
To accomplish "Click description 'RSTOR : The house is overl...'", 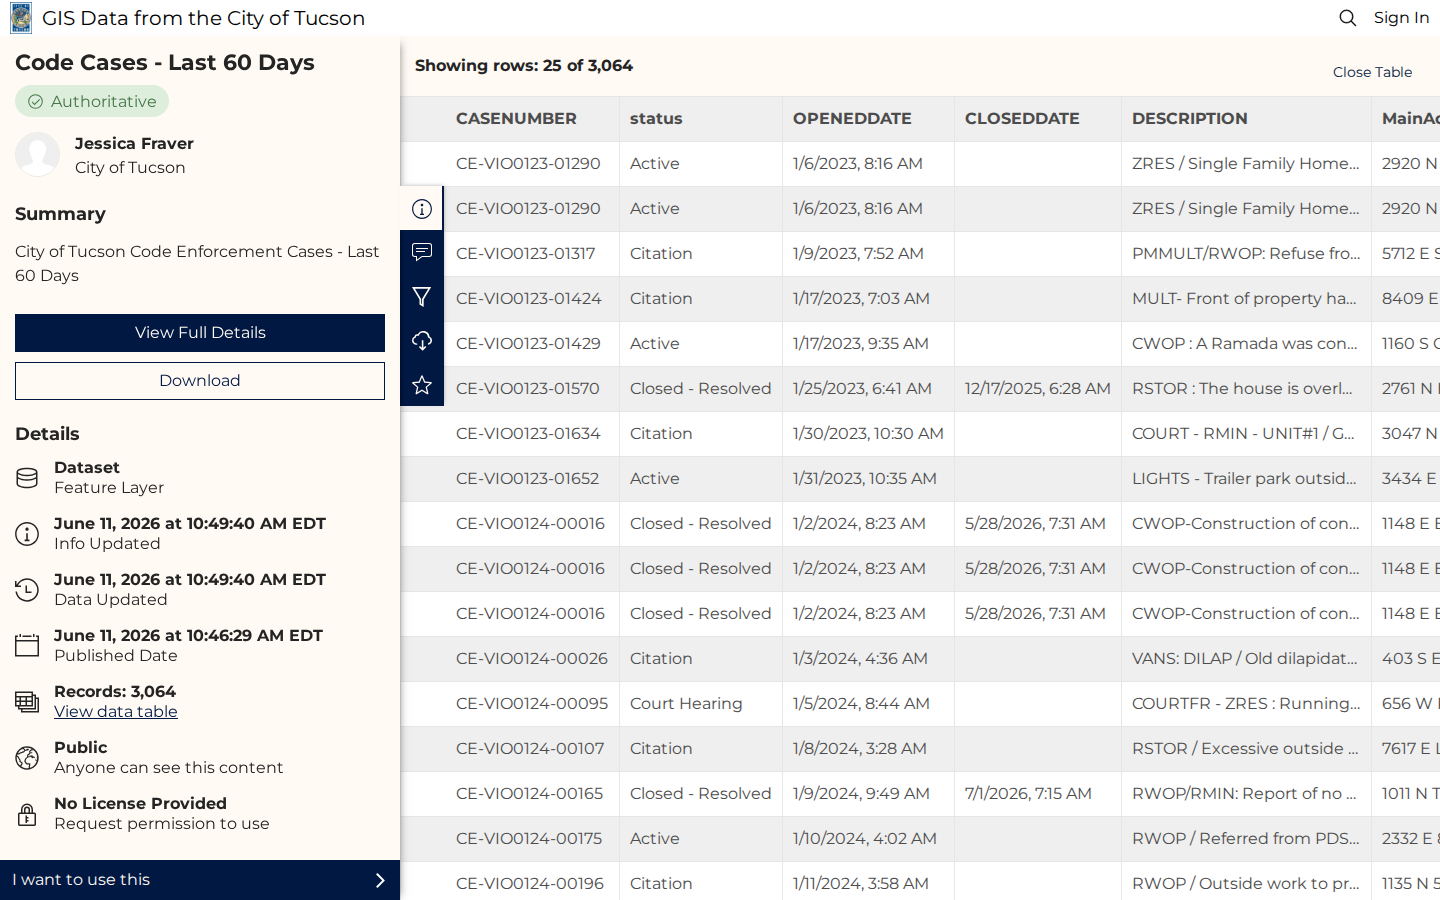I will tap(1242, 389).
